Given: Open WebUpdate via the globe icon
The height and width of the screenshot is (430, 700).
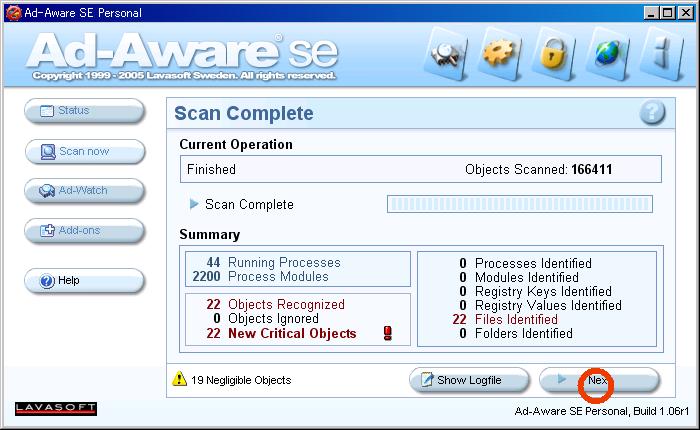Looking at the screenshot, I should [x=607, y=54].
